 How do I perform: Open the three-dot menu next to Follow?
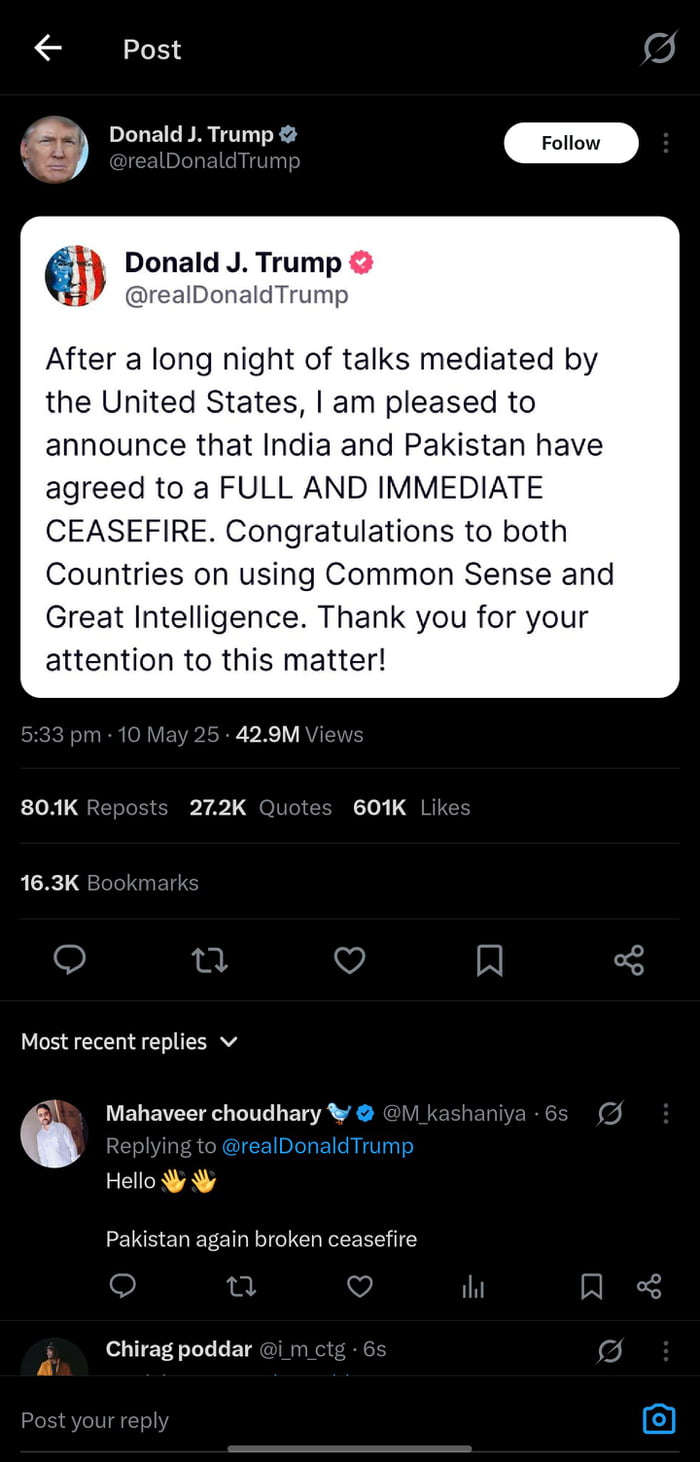point(665,143)
